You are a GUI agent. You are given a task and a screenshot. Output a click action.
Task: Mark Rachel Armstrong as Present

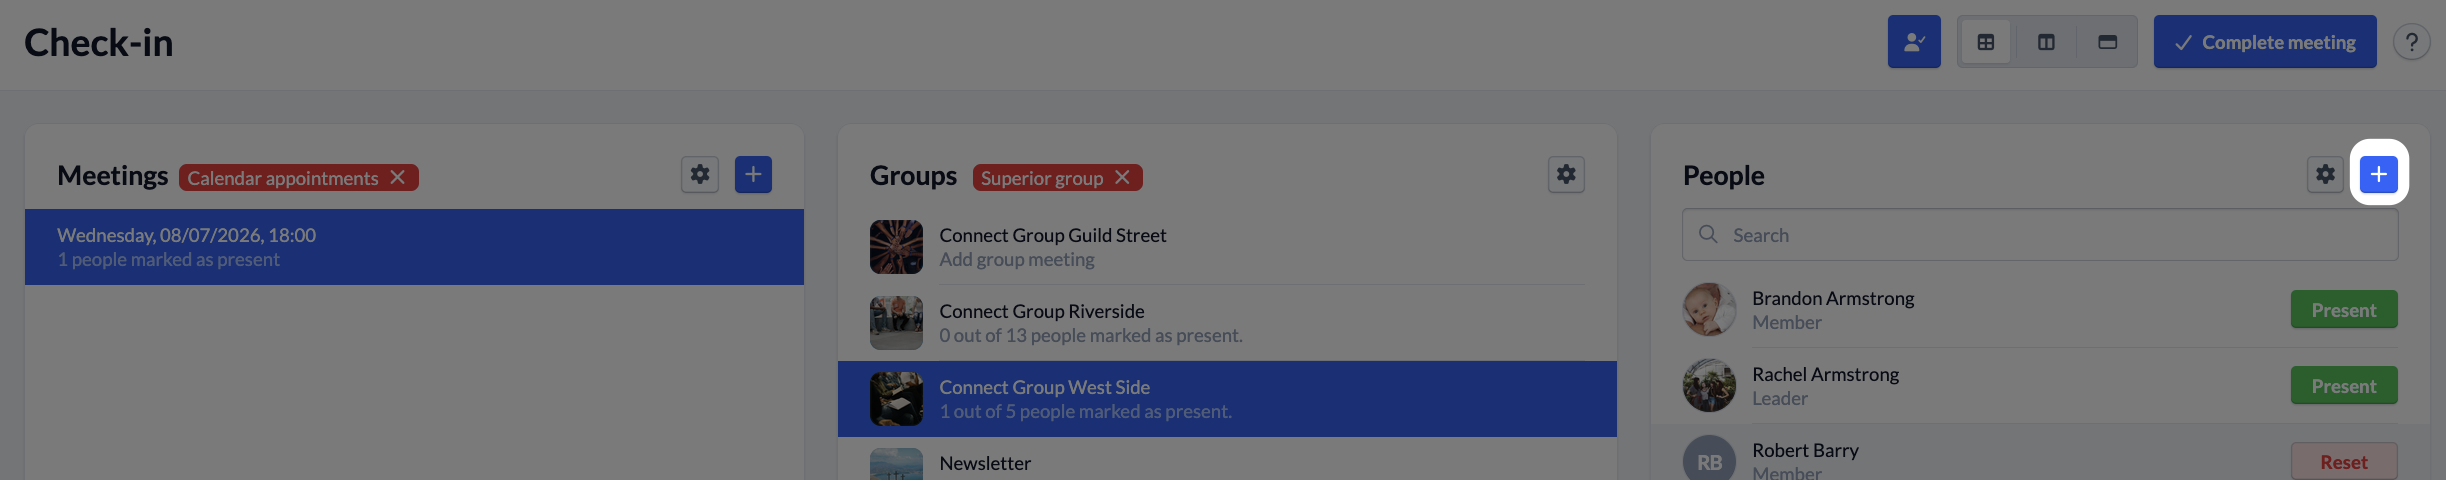point(2344,386)
